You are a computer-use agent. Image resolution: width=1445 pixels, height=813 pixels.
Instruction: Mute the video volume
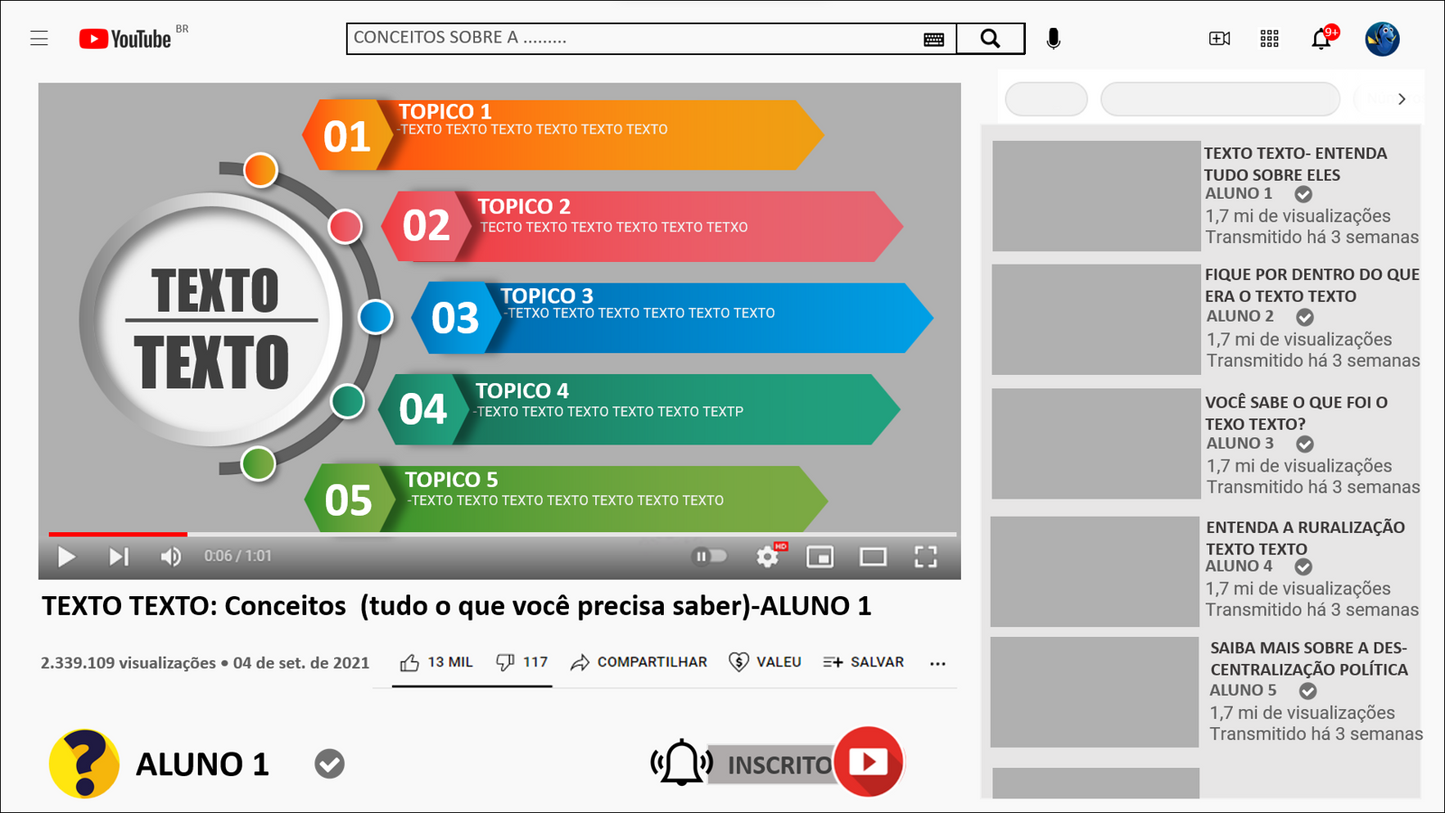click(x=170, y=557)
